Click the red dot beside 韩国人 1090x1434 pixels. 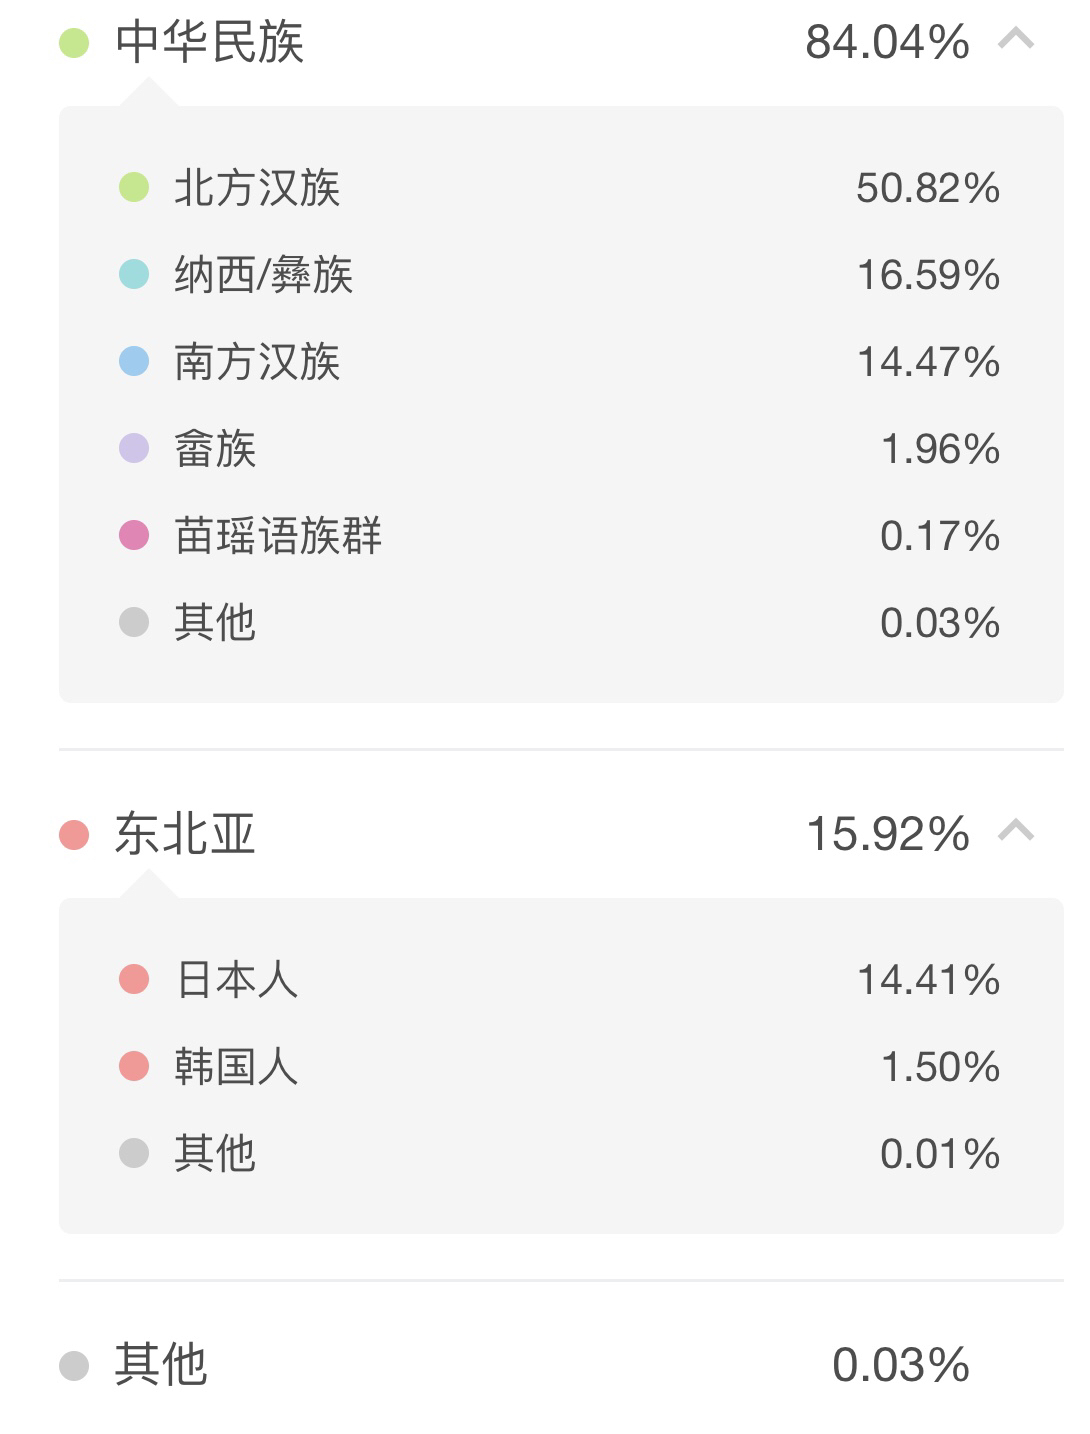(x=134, y=1066)
